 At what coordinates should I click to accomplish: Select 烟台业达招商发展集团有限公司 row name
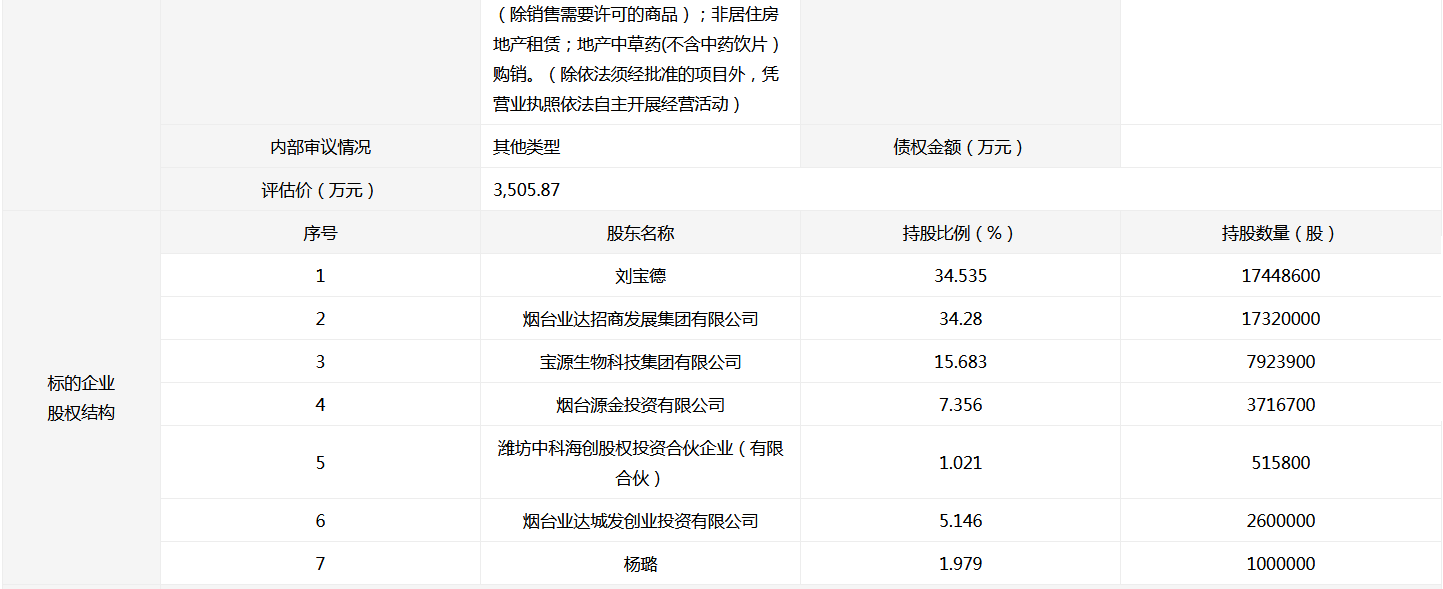pos(640,319)
